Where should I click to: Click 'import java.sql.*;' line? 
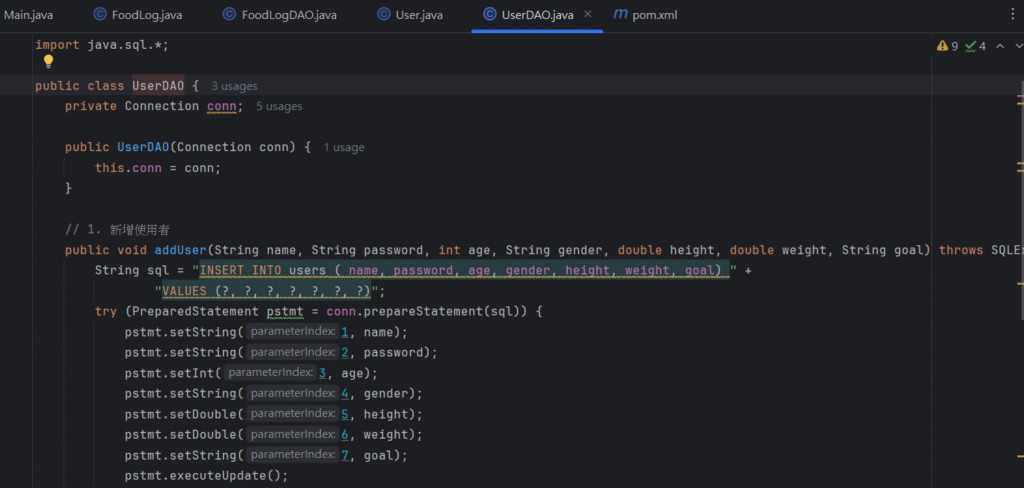[102, 45]
